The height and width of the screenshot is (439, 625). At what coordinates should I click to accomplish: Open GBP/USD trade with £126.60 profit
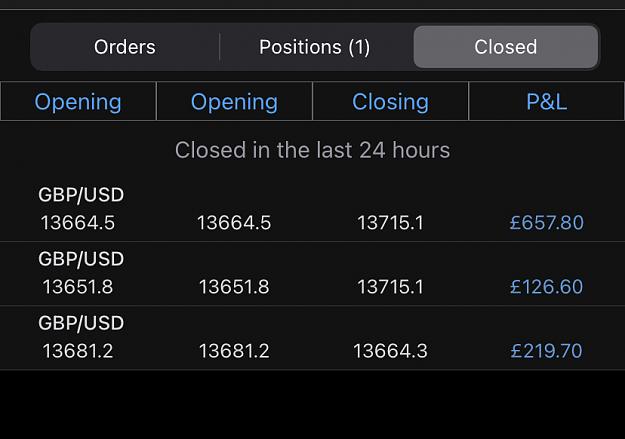coord(312,274)
